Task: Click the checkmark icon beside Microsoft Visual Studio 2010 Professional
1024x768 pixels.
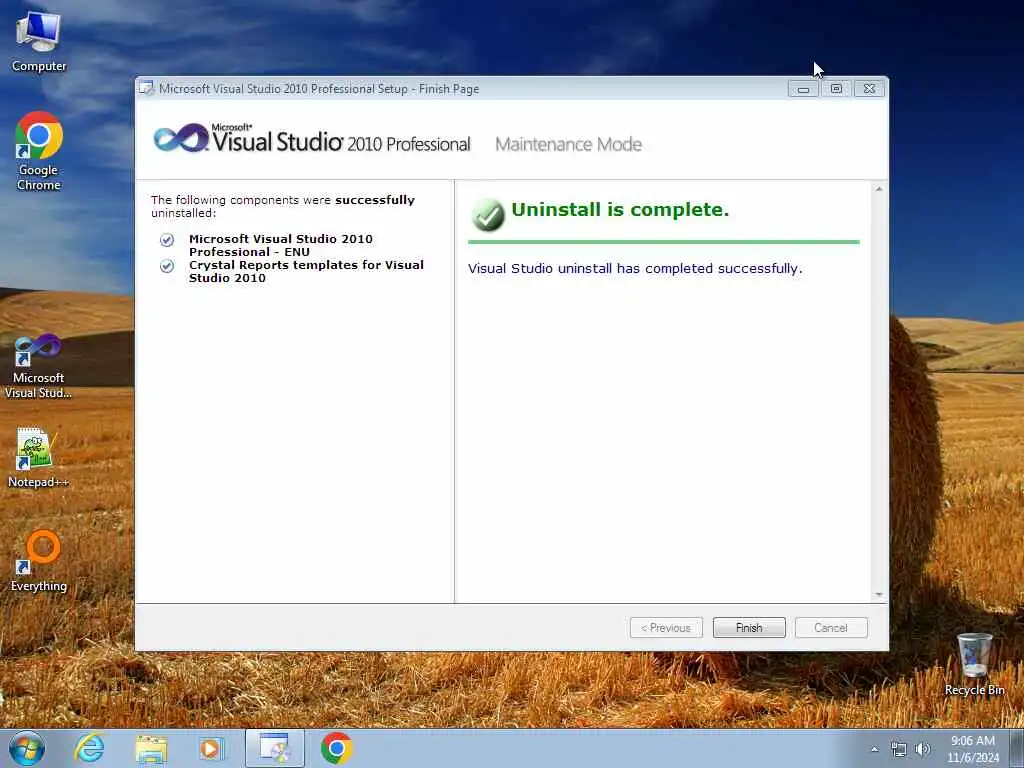Action: click(x=167, y=240)
